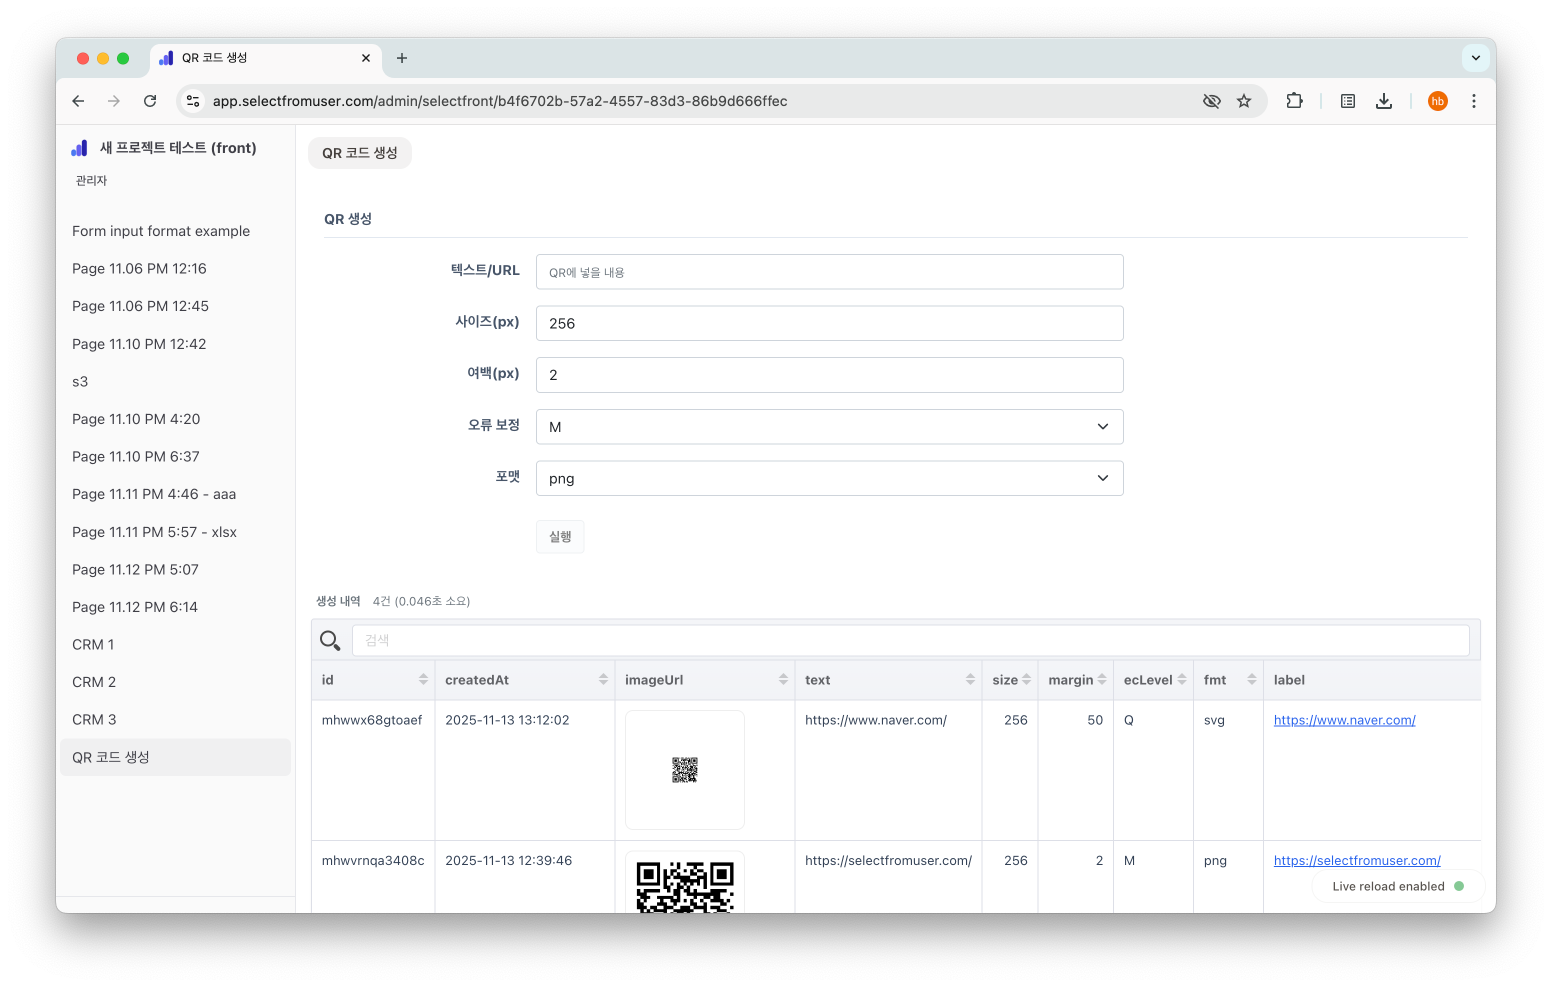This screenshot has width=1552, height=987.
Task: Click the 텍스트/URL input field
Action: tap(829, 272)
